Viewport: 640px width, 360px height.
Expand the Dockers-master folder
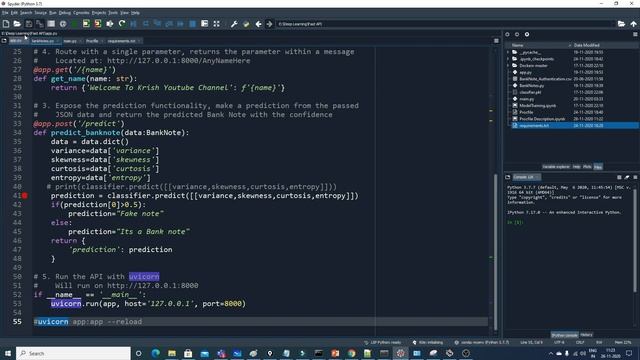(509, 65)
